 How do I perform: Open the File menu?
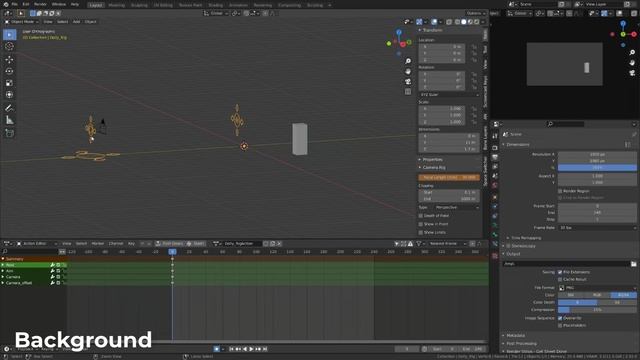coord(14,4)
